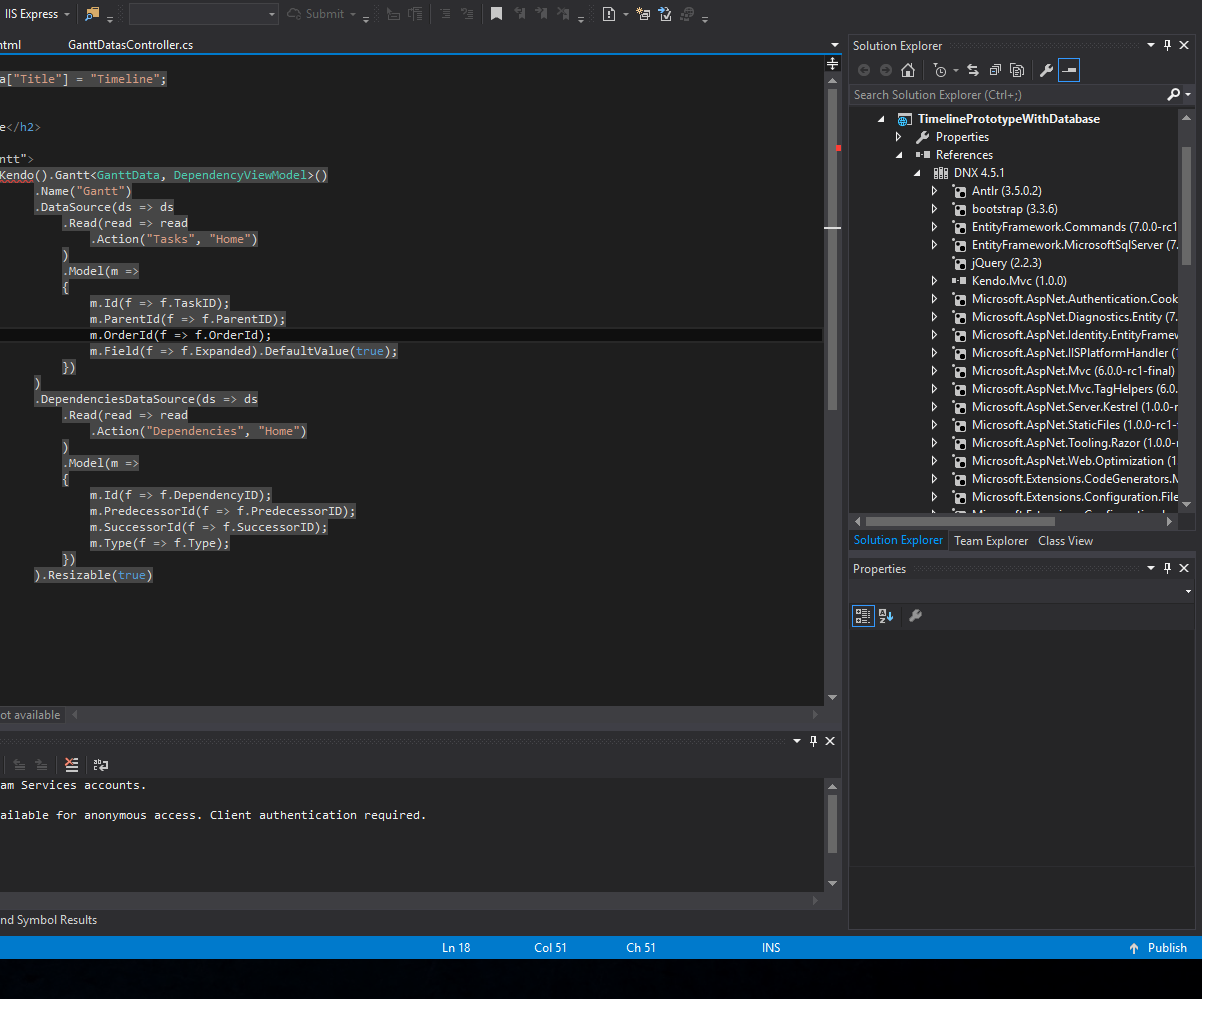Switch to the Team Explorer tab

point(990,541)
